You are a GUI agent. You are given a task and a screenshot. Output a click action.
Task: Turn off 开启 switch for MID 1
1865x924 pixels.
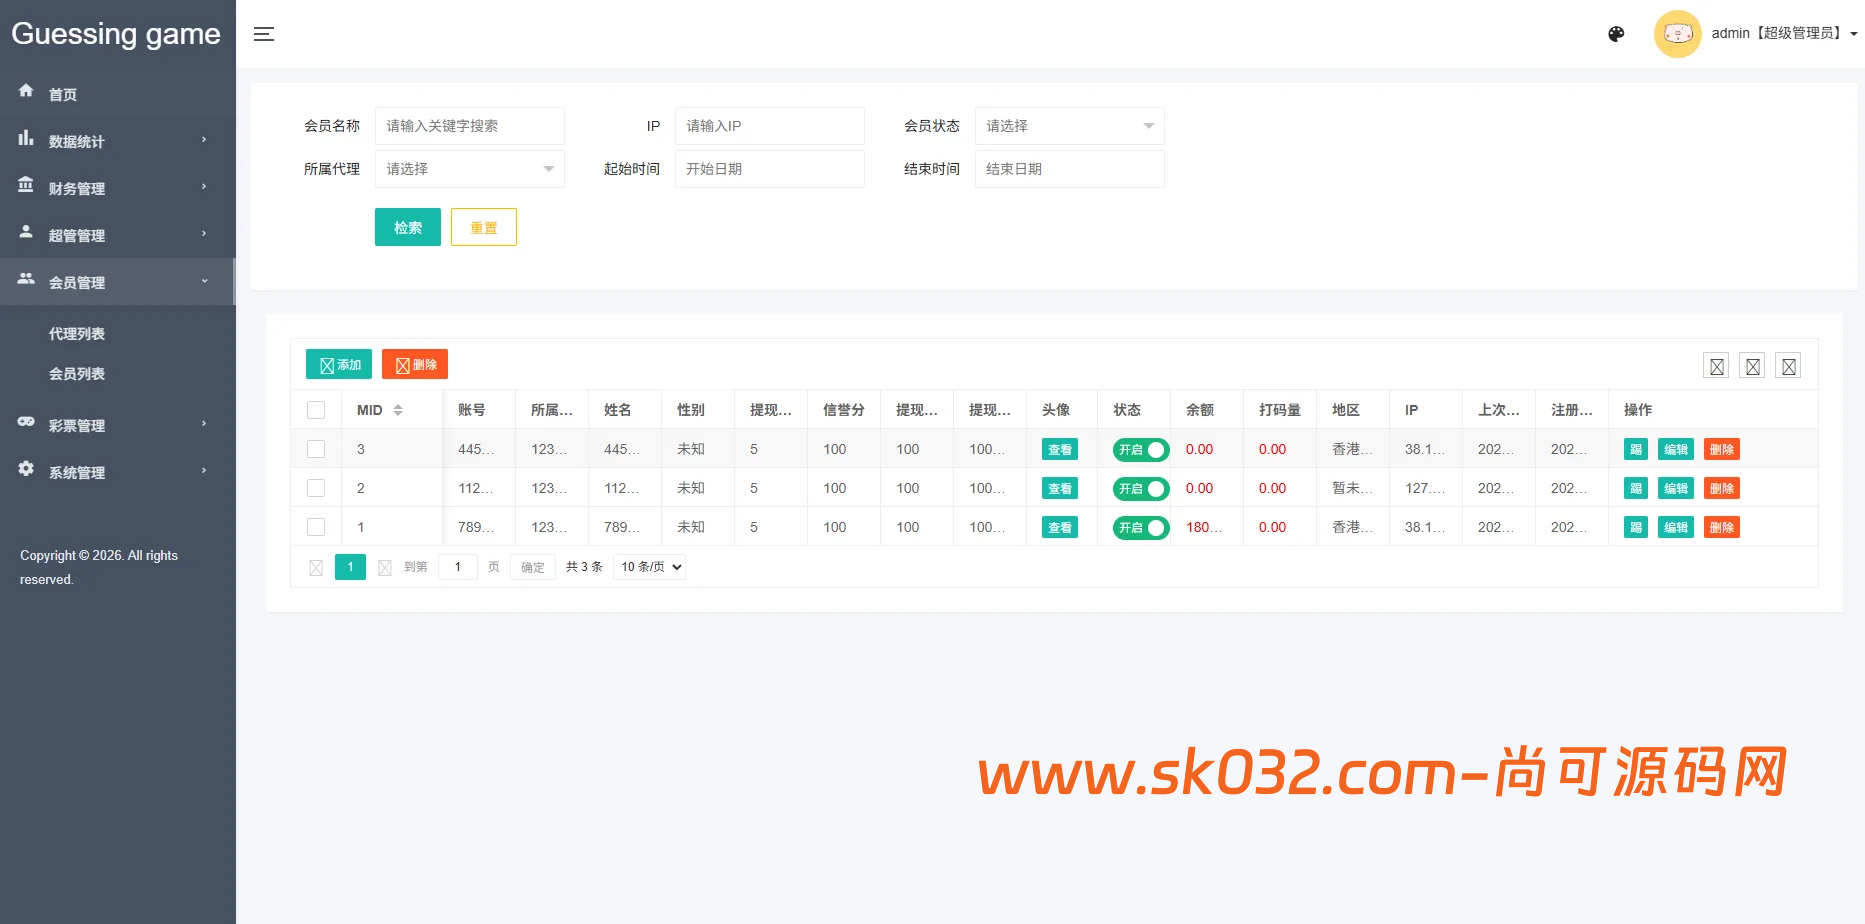pos(1140,528)
